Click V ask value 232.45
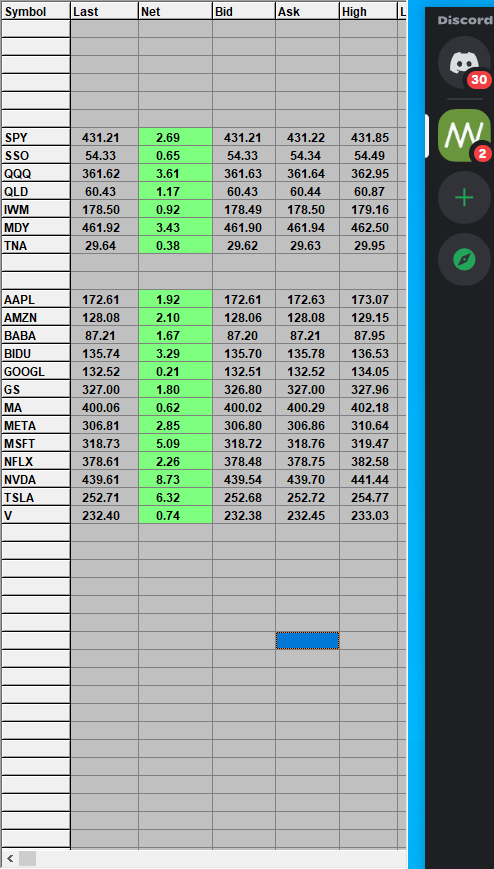The width and height of the screenshot is (494, 869). (x=308, y=515)
